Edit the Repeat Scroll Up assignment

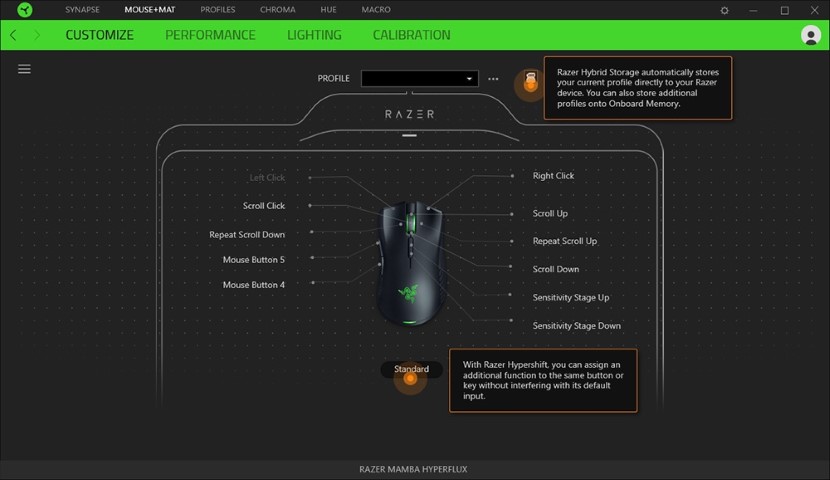tap(565, 241)
